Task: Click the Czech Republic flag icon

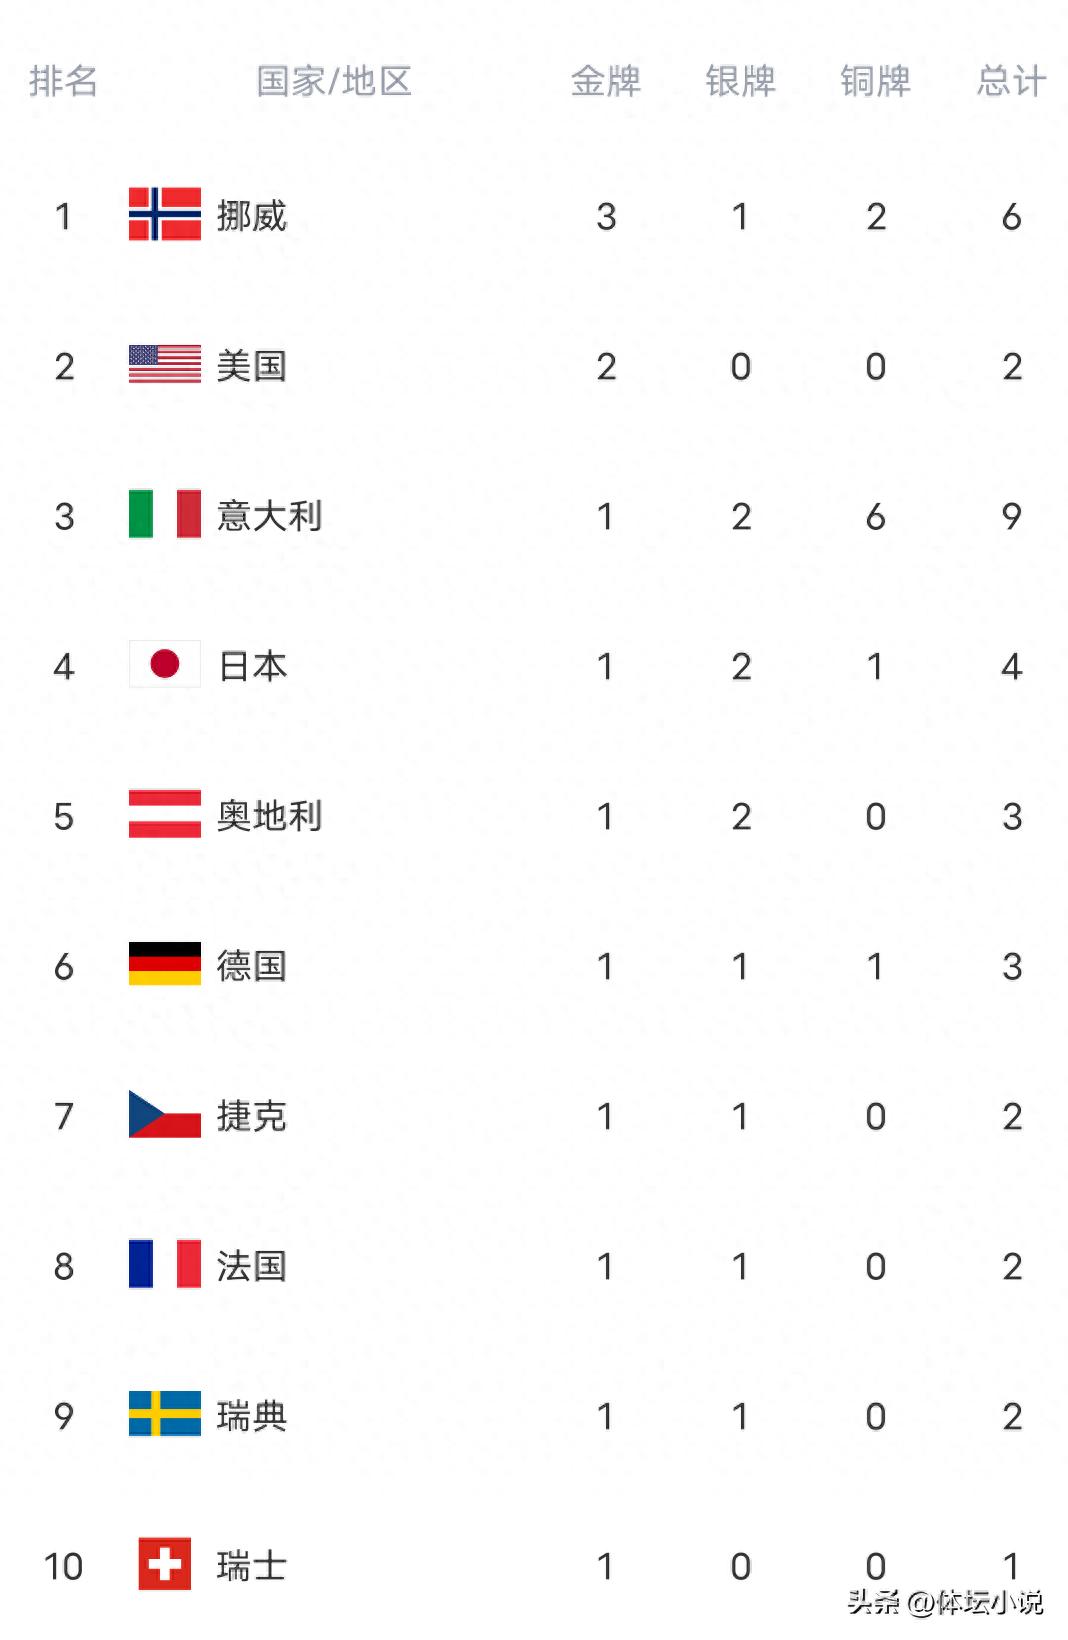Action: [165, 1115]
